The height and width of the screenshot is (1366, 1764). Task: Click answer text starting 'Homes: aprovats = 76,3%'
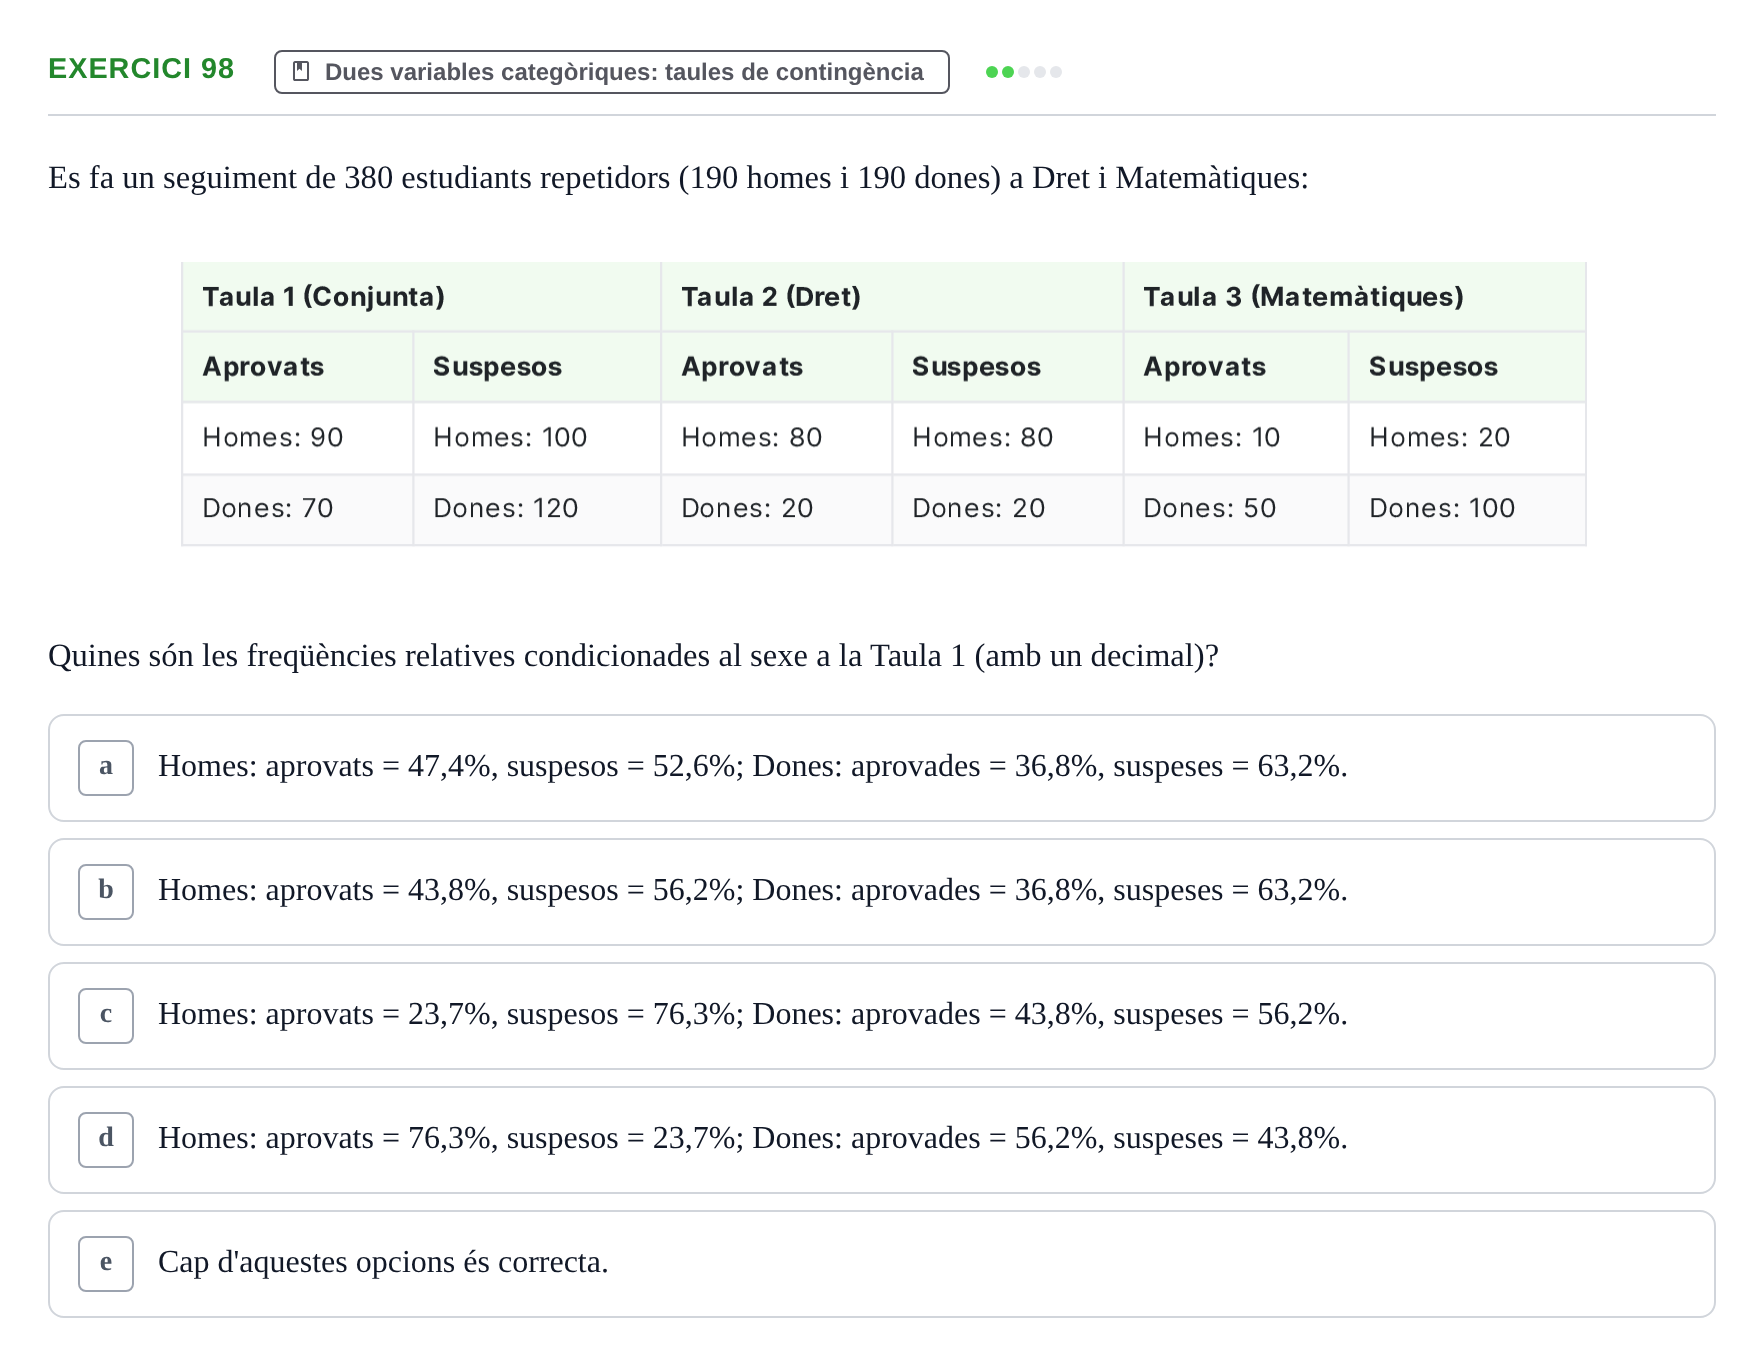click(752, 1138)
